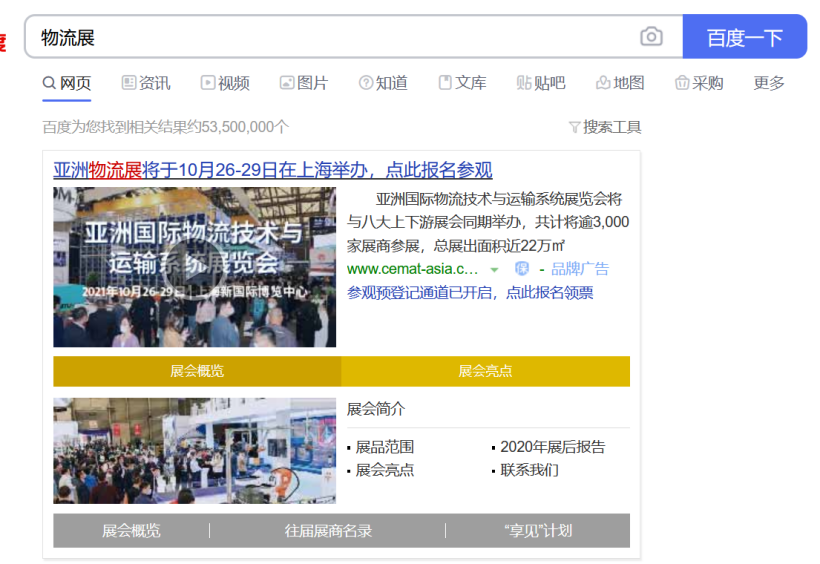The image size is (820, 564).
Task: Select the 网页 tab
Action: tap(67, 83)
